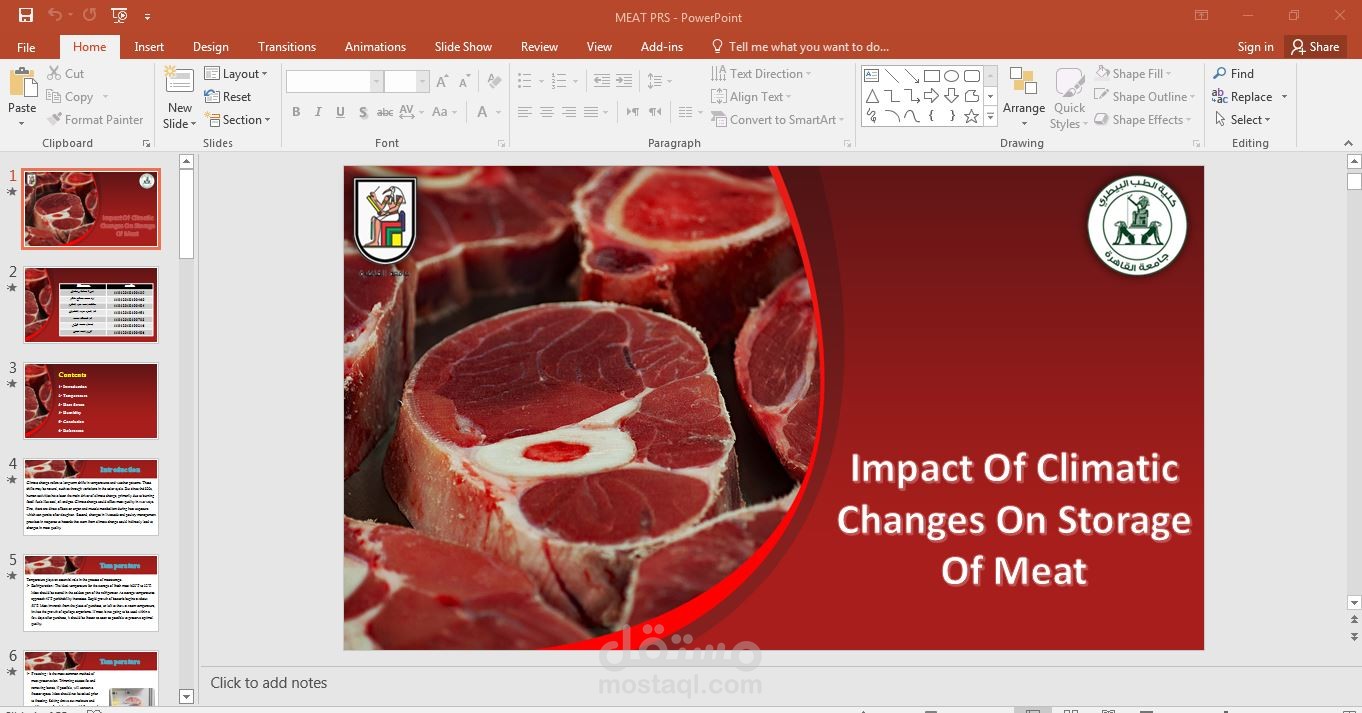This screenshot has width=1362, height=713.
Task: Expand the Text Direction dropdown
Action: coord(761,74)
